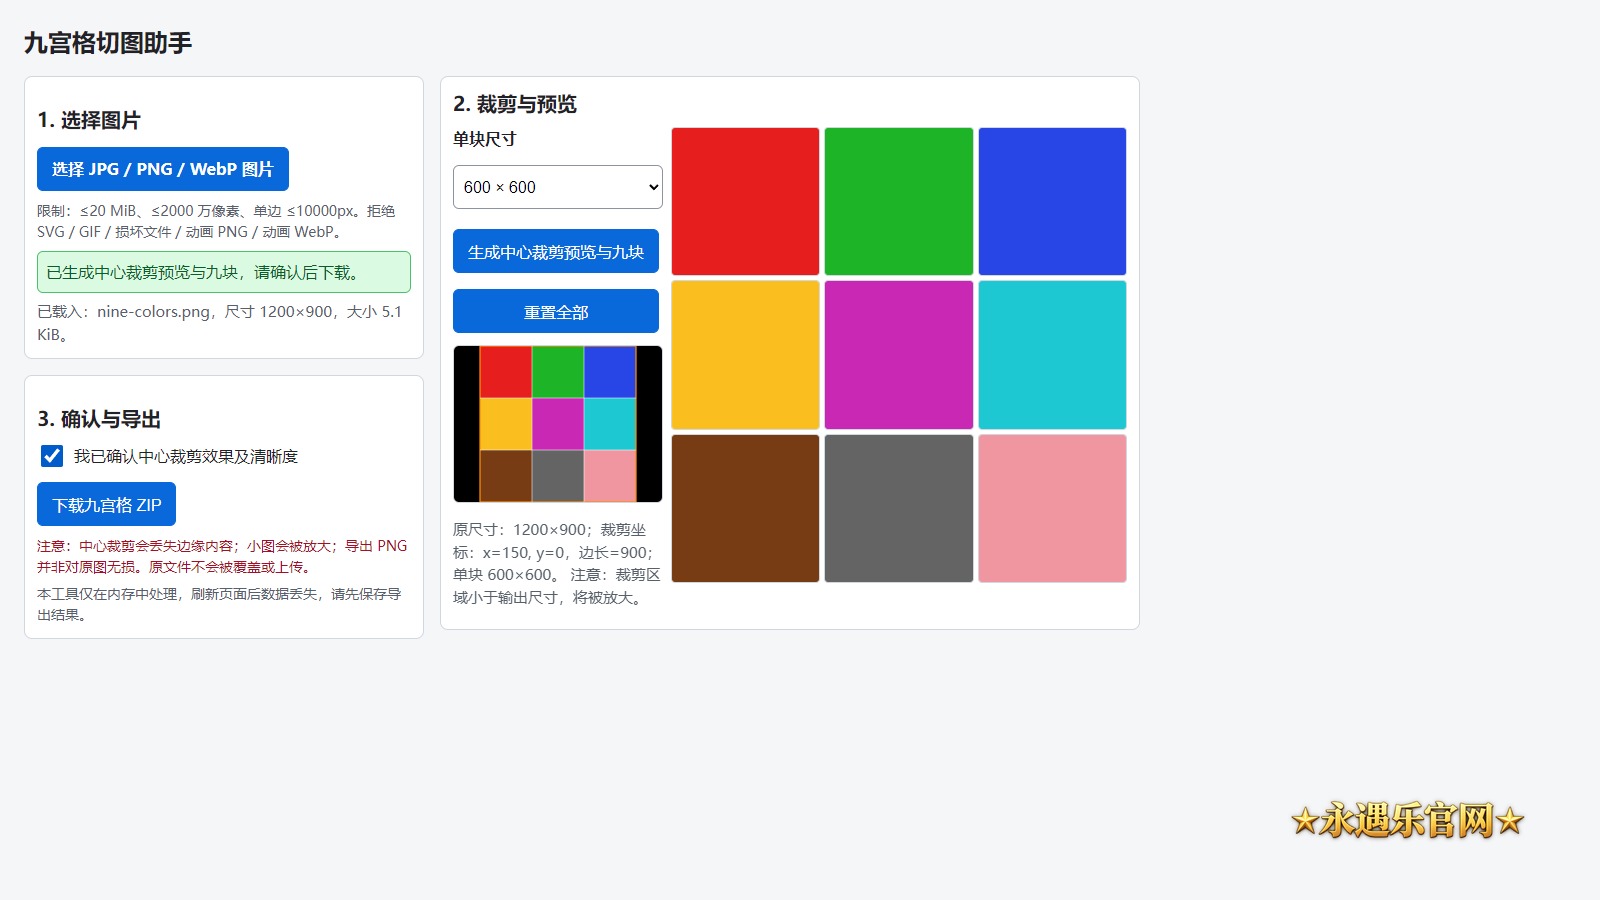
Task: Click the green status message 已生成中心裁剪预览与九块
Action: click(224, 272)
